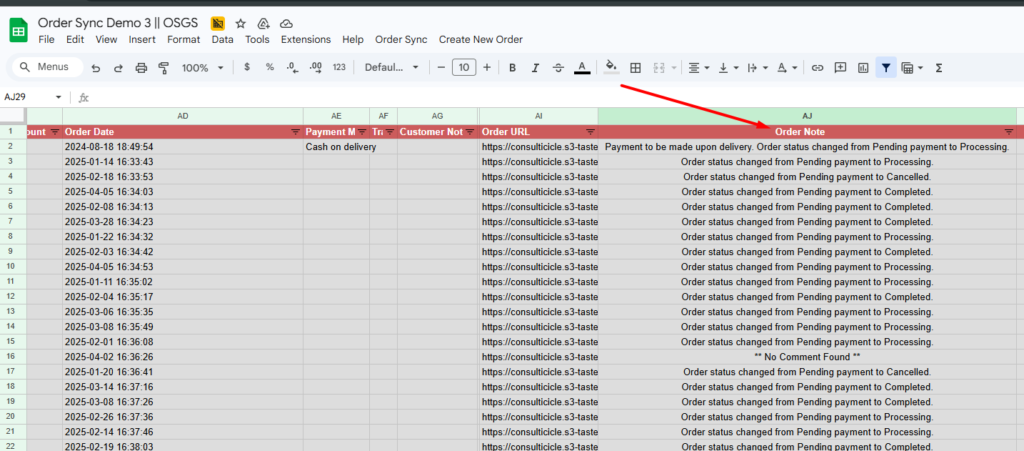The height and width of the screenshot is (451, 1024).
Task: Open the functions sigma menu
Action: [x=939, y=67]
